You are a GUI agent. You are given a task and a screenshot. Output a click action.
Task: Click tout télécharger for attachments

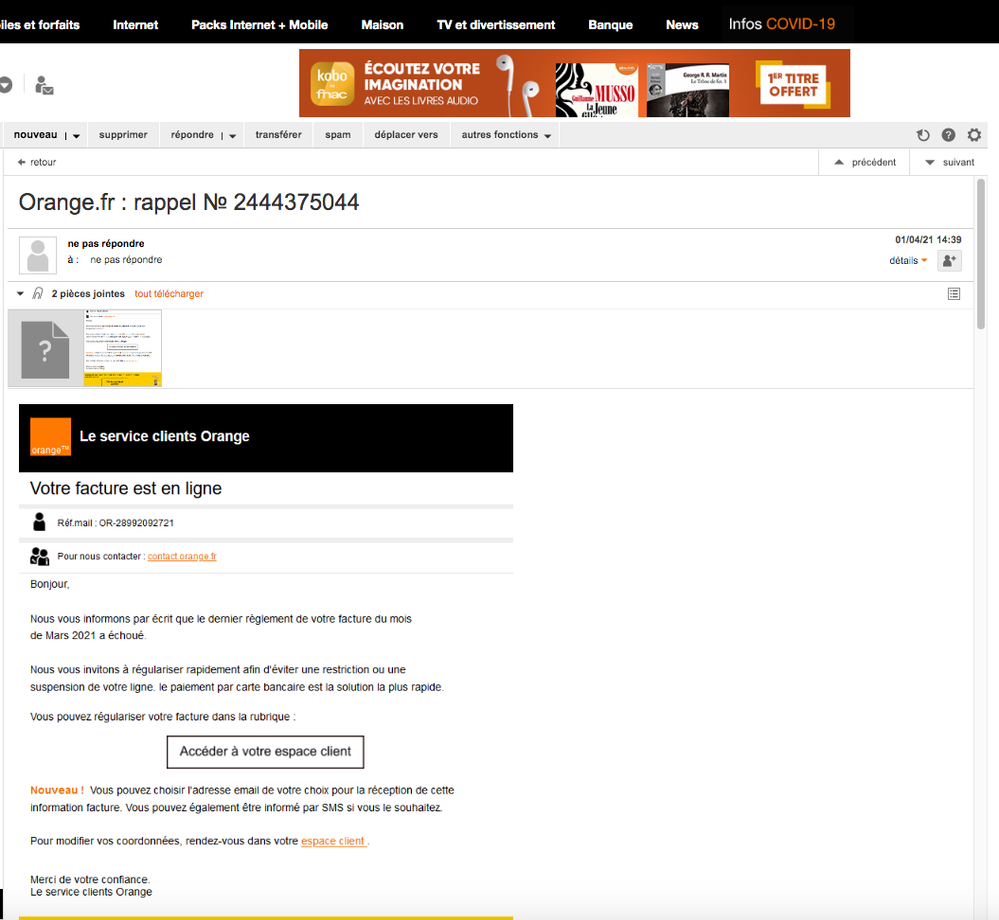click(x=168, y=293)
